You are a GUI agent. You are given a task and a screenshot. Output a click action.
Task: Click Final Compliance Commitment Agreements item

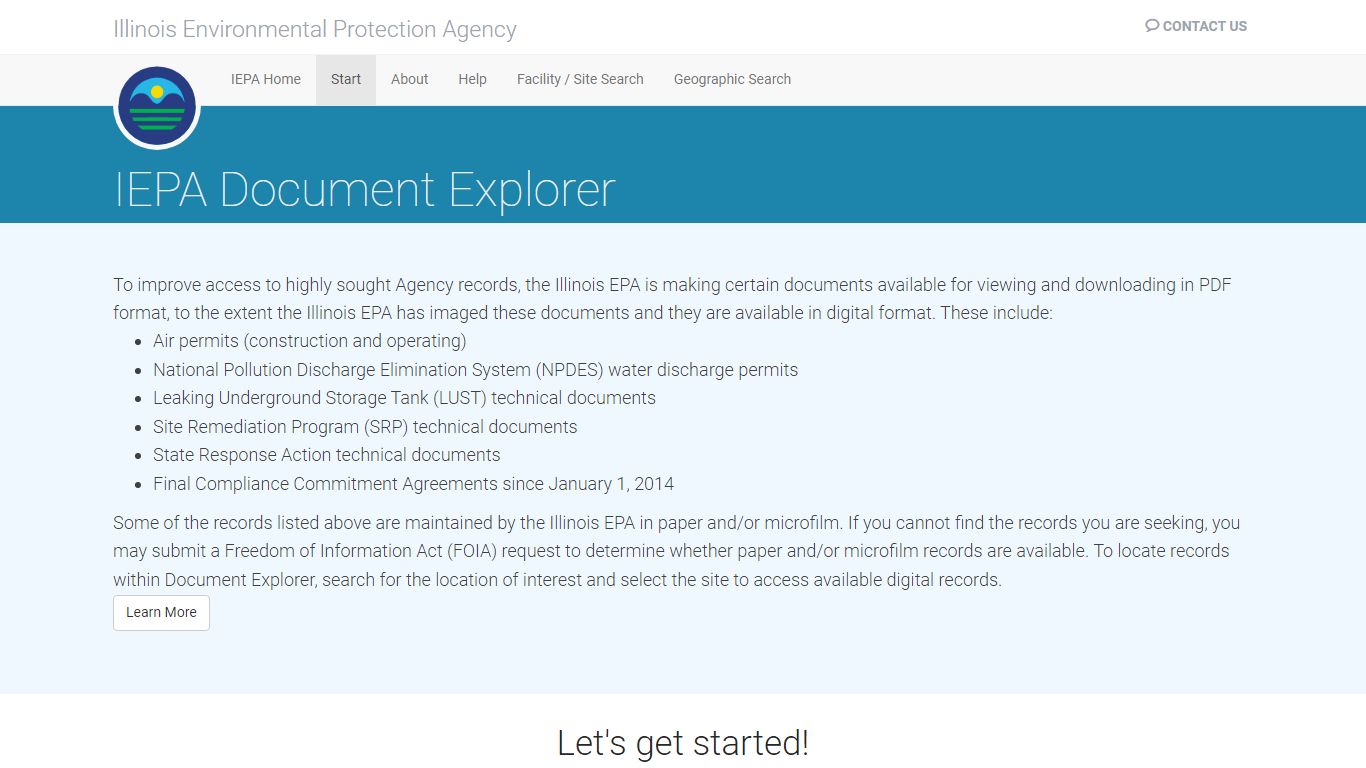click(x=413, y=484)
